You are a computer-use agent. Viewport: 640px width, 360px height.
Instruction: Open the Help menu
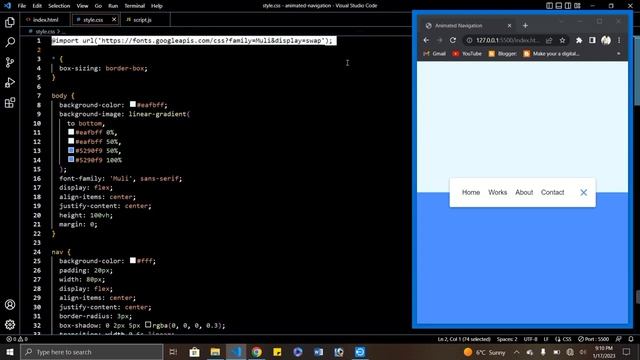tap(157, 6)
